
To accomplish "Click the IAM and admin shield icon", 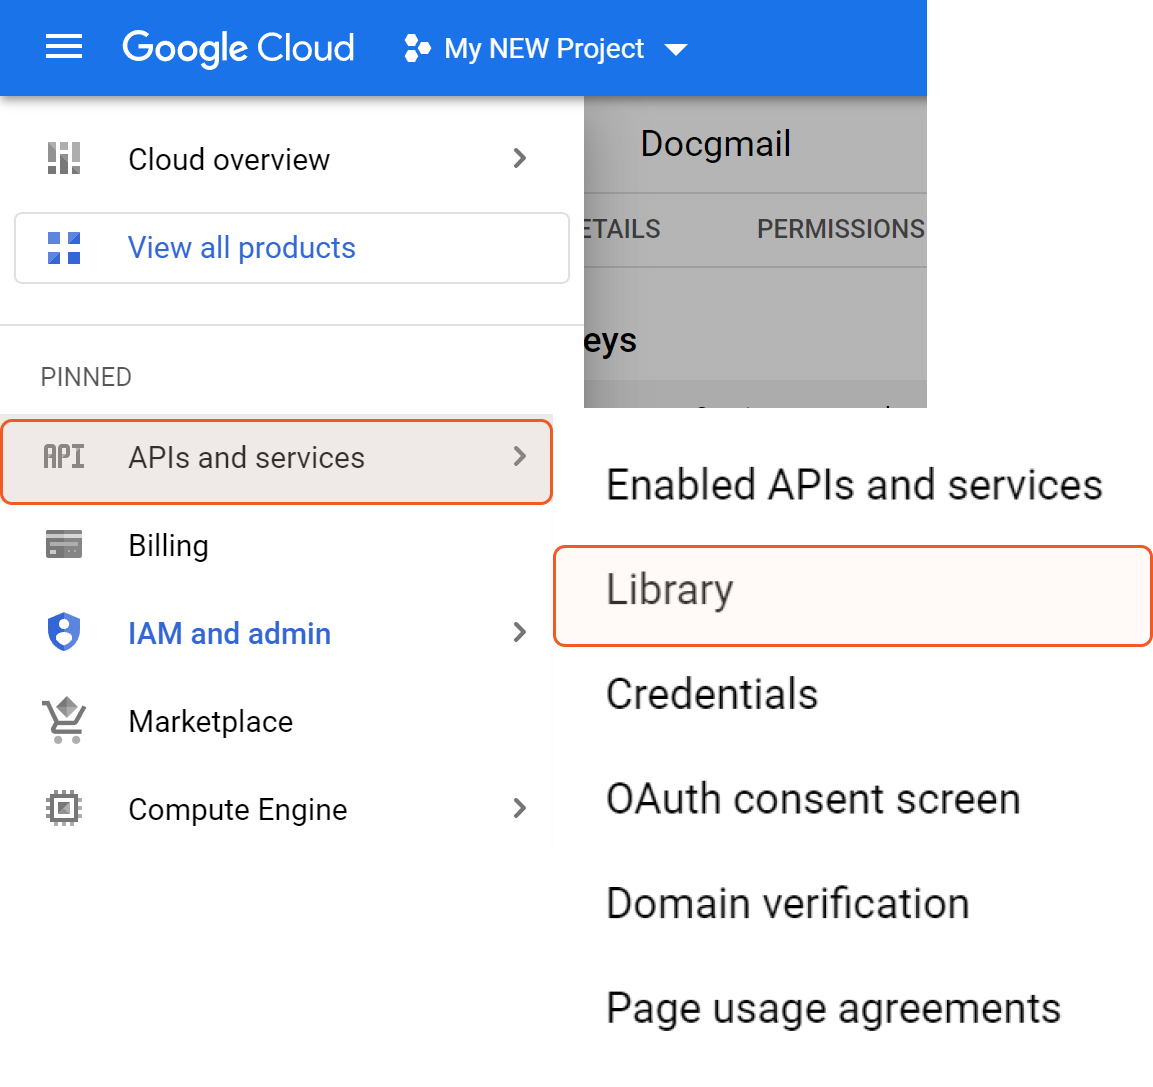I will click(x=64, y=633).
